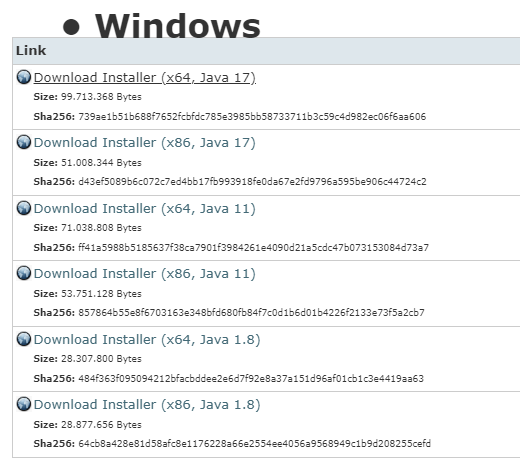Click globe icon beside x86 Java 17 installer

[x=24, y=142]
